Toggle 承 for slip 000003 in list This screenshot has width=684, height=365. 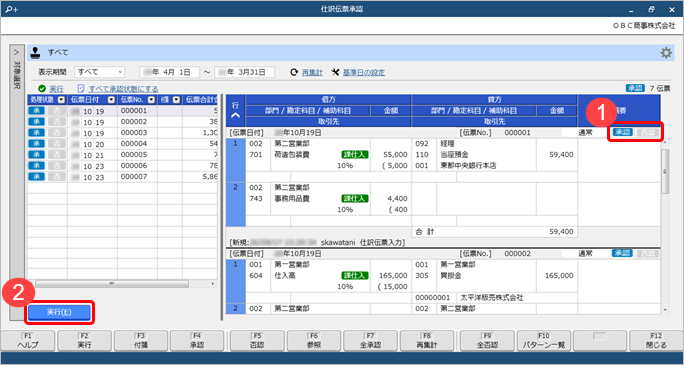(37, 133)
